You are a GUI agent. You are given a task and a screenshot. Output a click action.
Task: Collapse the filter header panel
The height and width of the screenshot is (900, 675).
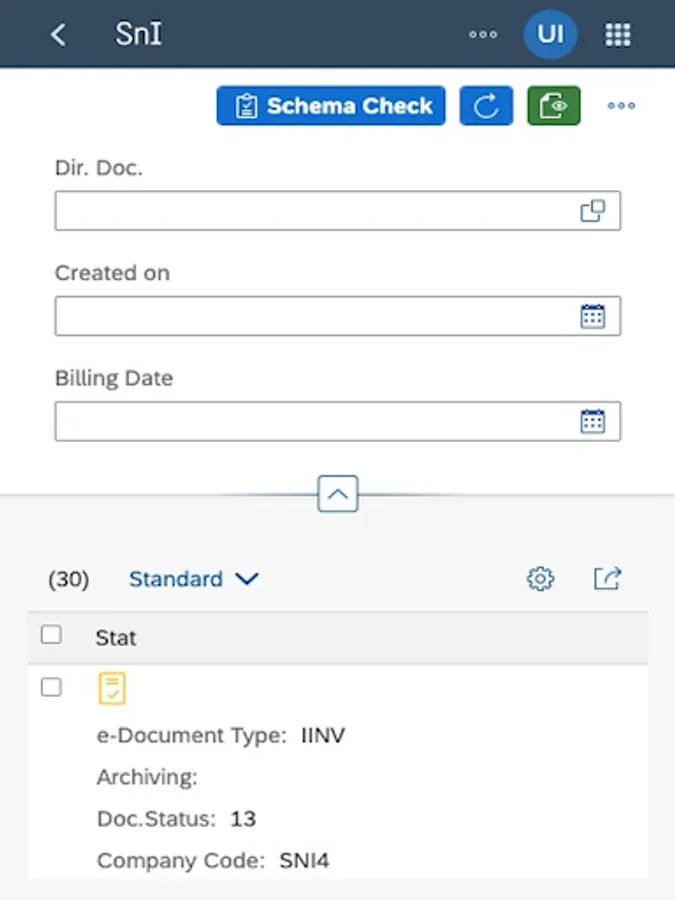click(x=338, y=494)
